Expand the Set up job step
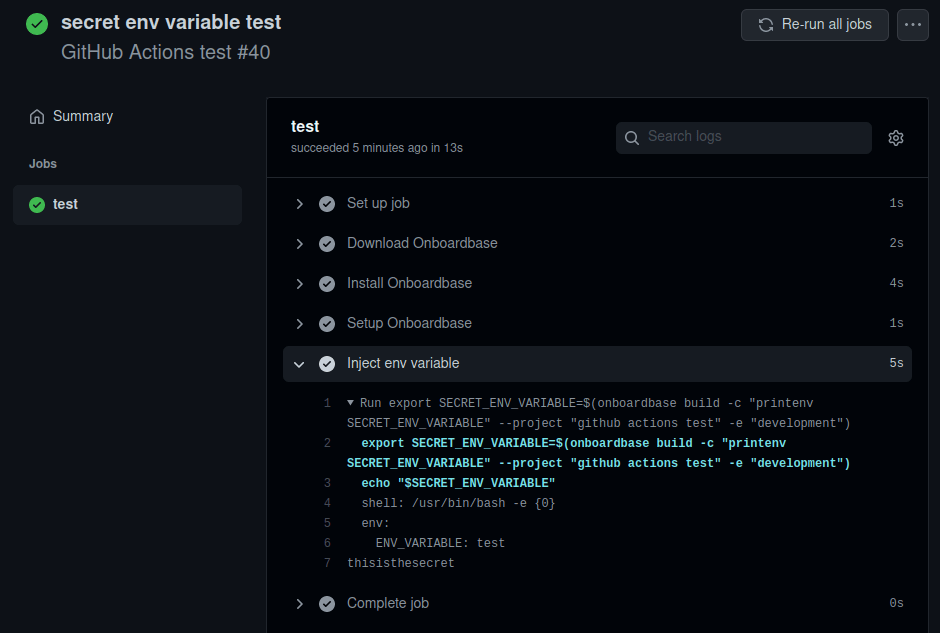Screen dimensions: 940x633 pyautogui.click(x=299, y=204)
